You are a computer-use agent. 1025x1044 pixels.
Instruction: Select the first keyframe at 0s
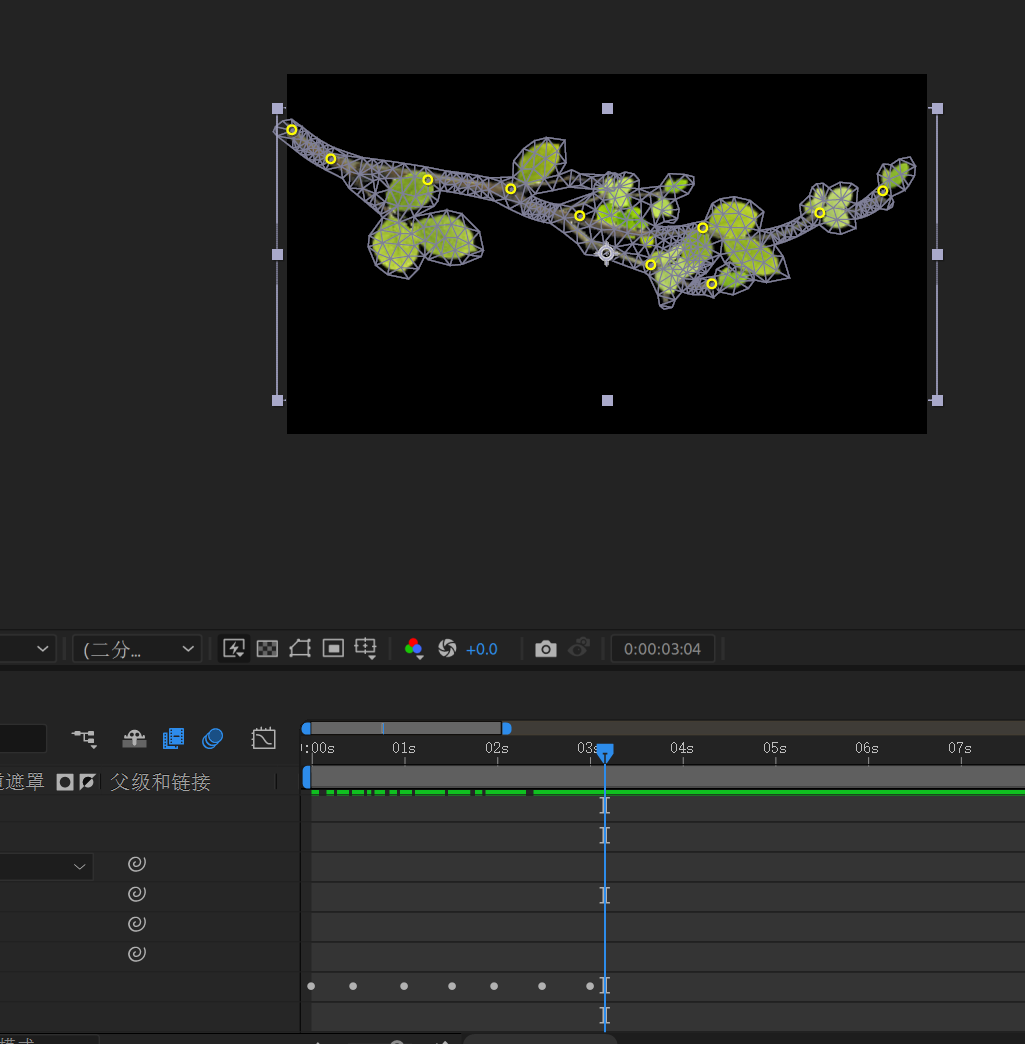tap(311, 986)
